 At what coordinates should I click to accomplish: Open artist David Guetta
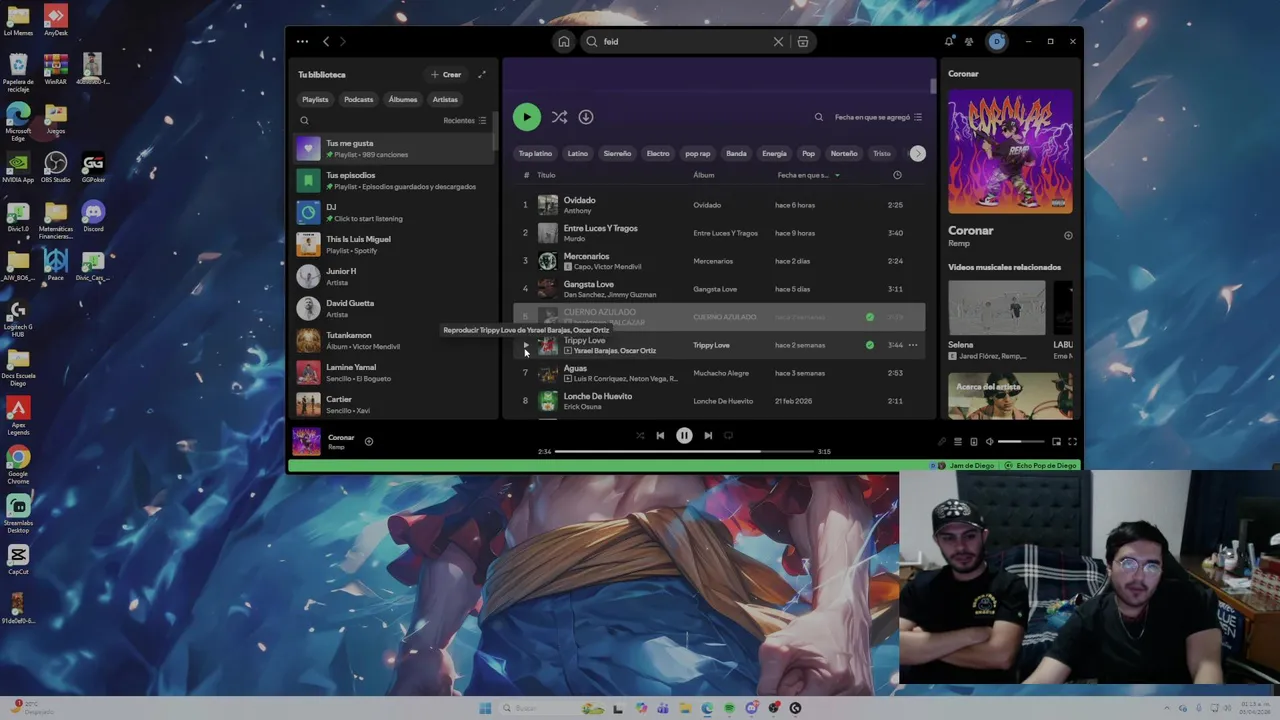[x=394, y=308]
